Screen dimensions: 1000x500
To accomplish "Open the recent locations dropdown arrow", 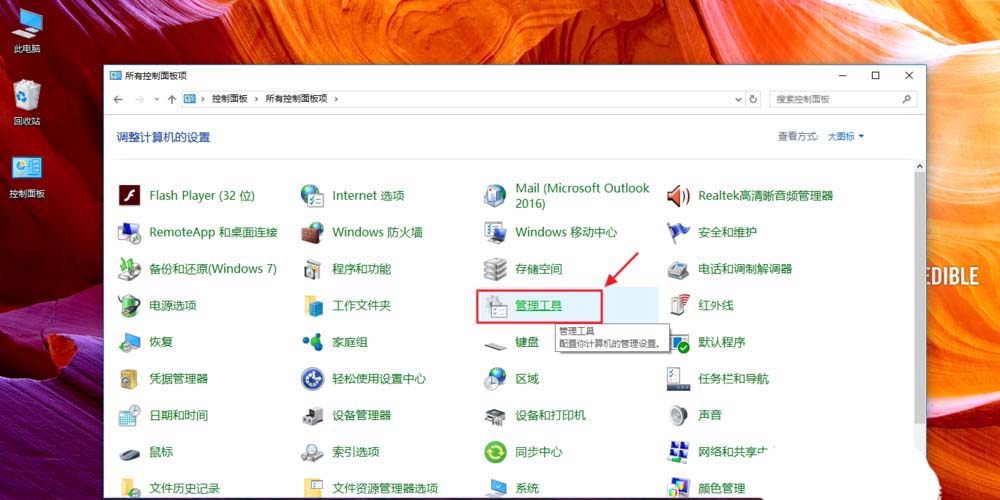I will point(157,99).
